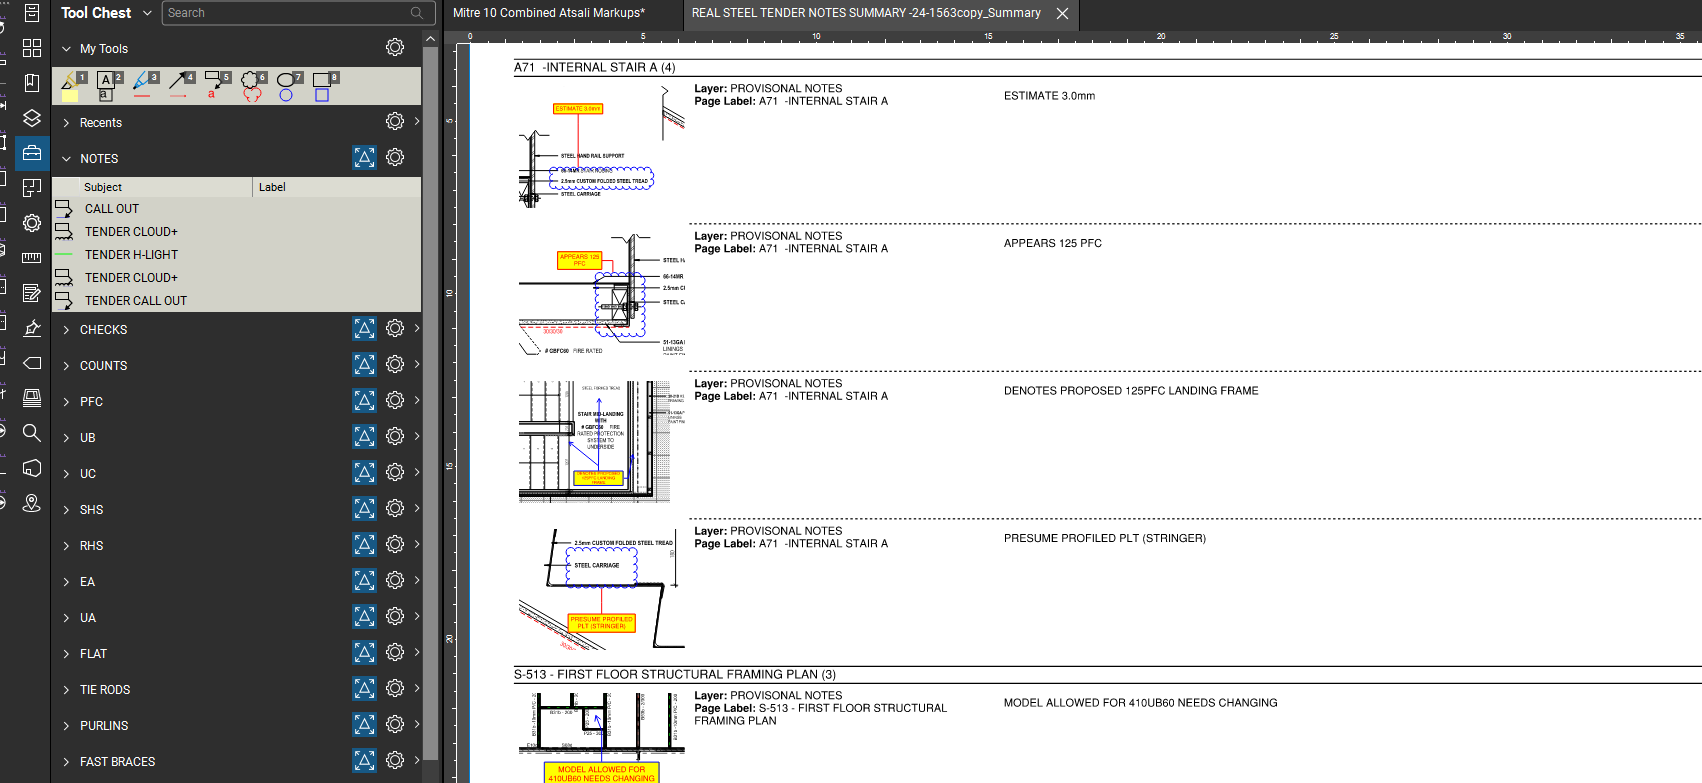Viewport: 1702px width, 783px height.
Task: Click scroll-up arrow of Tool Chest scrollbar
Action: [430, 38]
